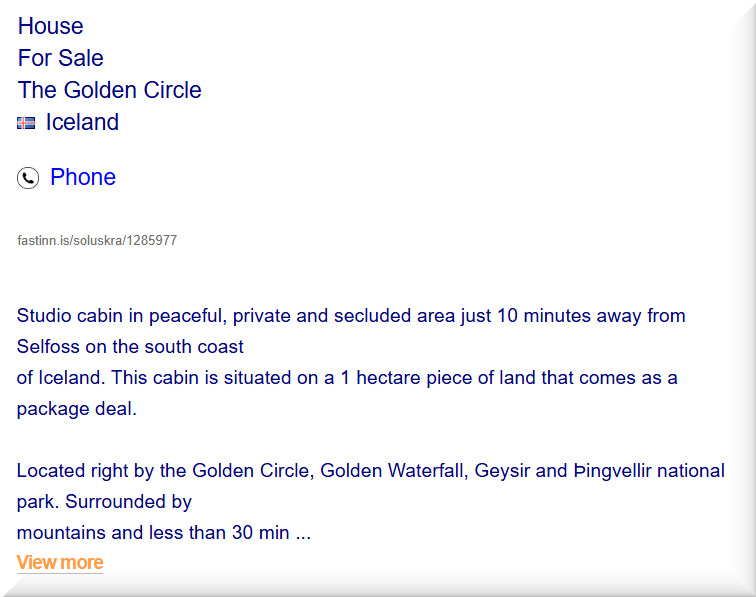756x597 pixels.
Task: Click the line starting with Located right by
Action: (x=370, y=470)
